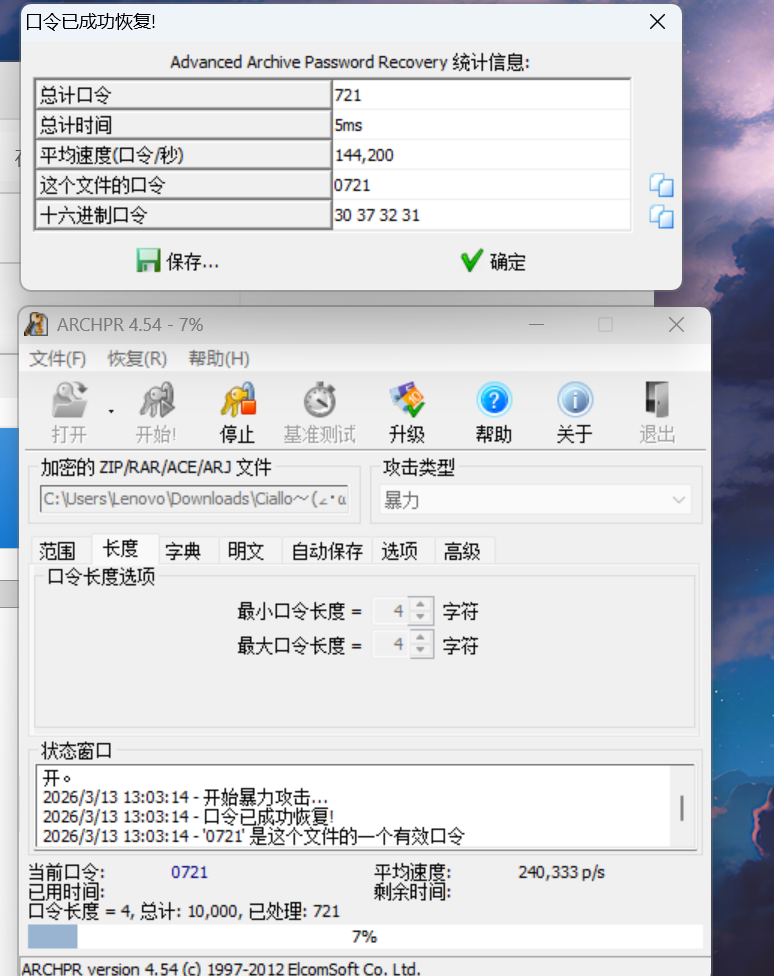
Task: Click the 这个文件的口令 value 0721
Action: 481,185
